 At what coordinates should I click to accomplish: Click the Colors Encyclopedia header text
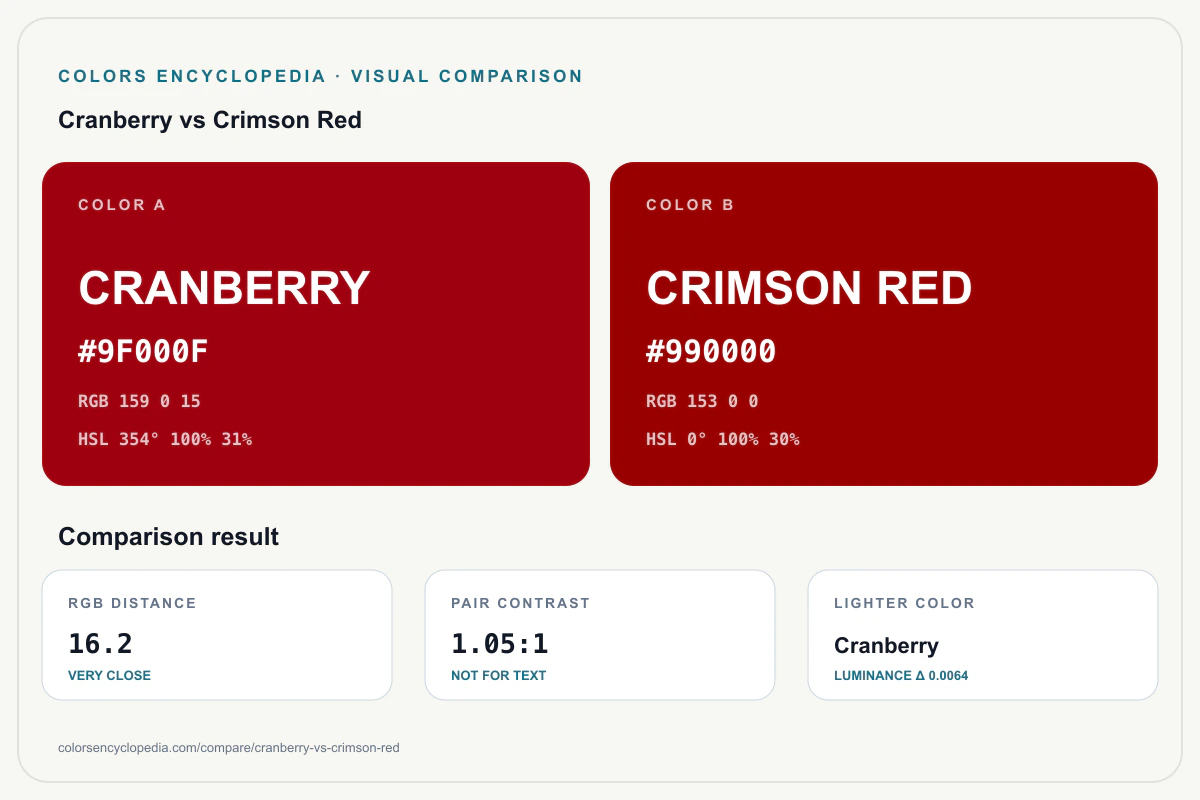tap(193, 76)
